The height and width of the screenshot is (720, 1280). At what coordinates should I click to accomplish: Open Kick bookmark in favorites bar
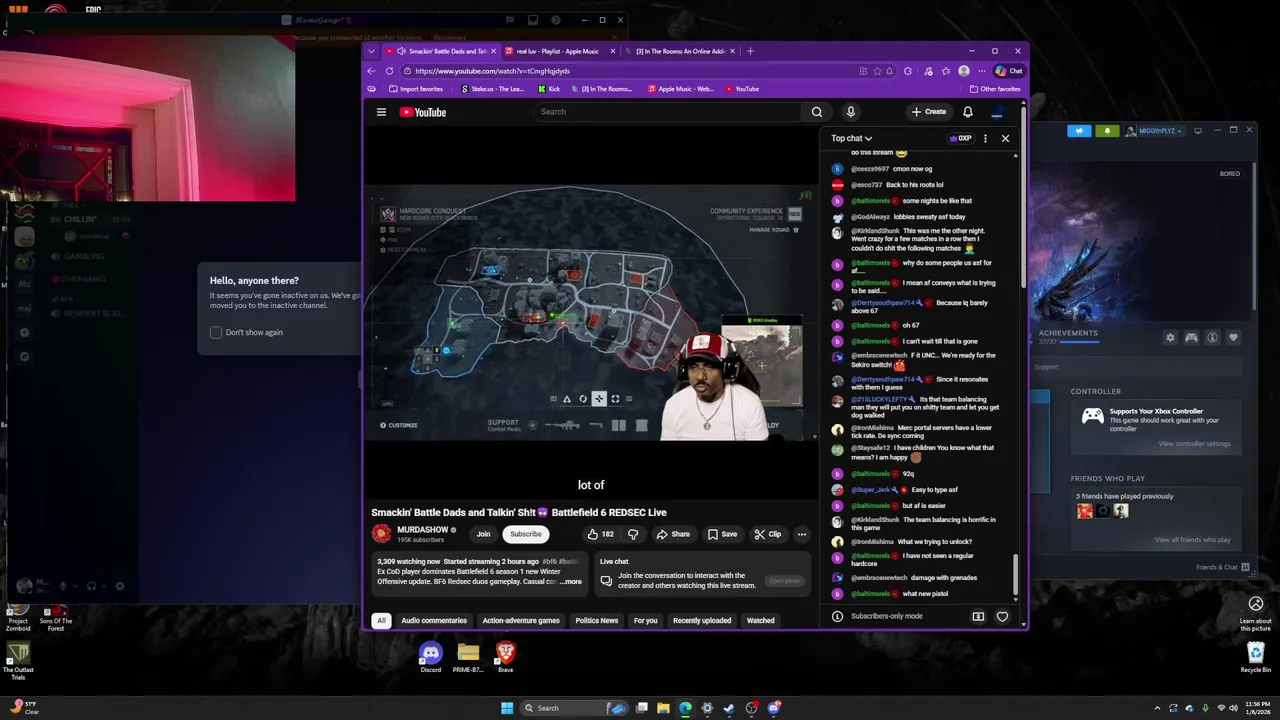(549, 89)
